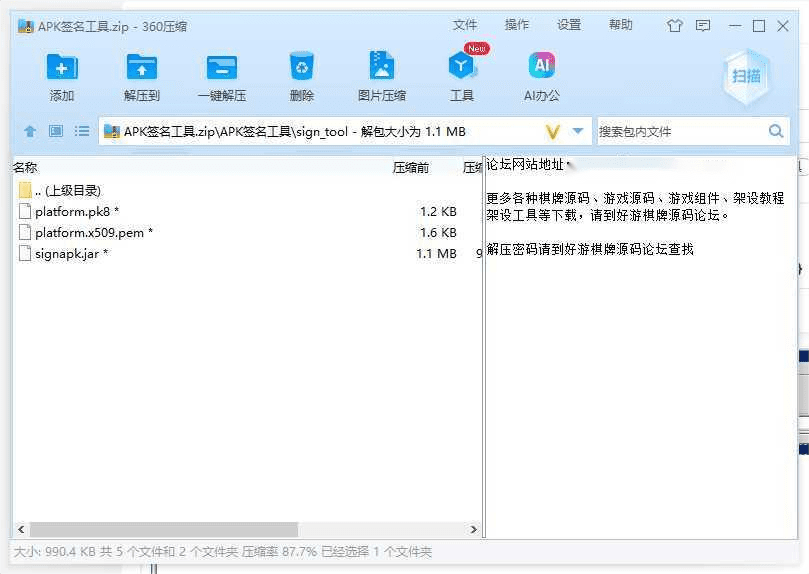Click the file icon of platform.x509.pem
This screenshot has width=809, height=574.
pos(25,233)
